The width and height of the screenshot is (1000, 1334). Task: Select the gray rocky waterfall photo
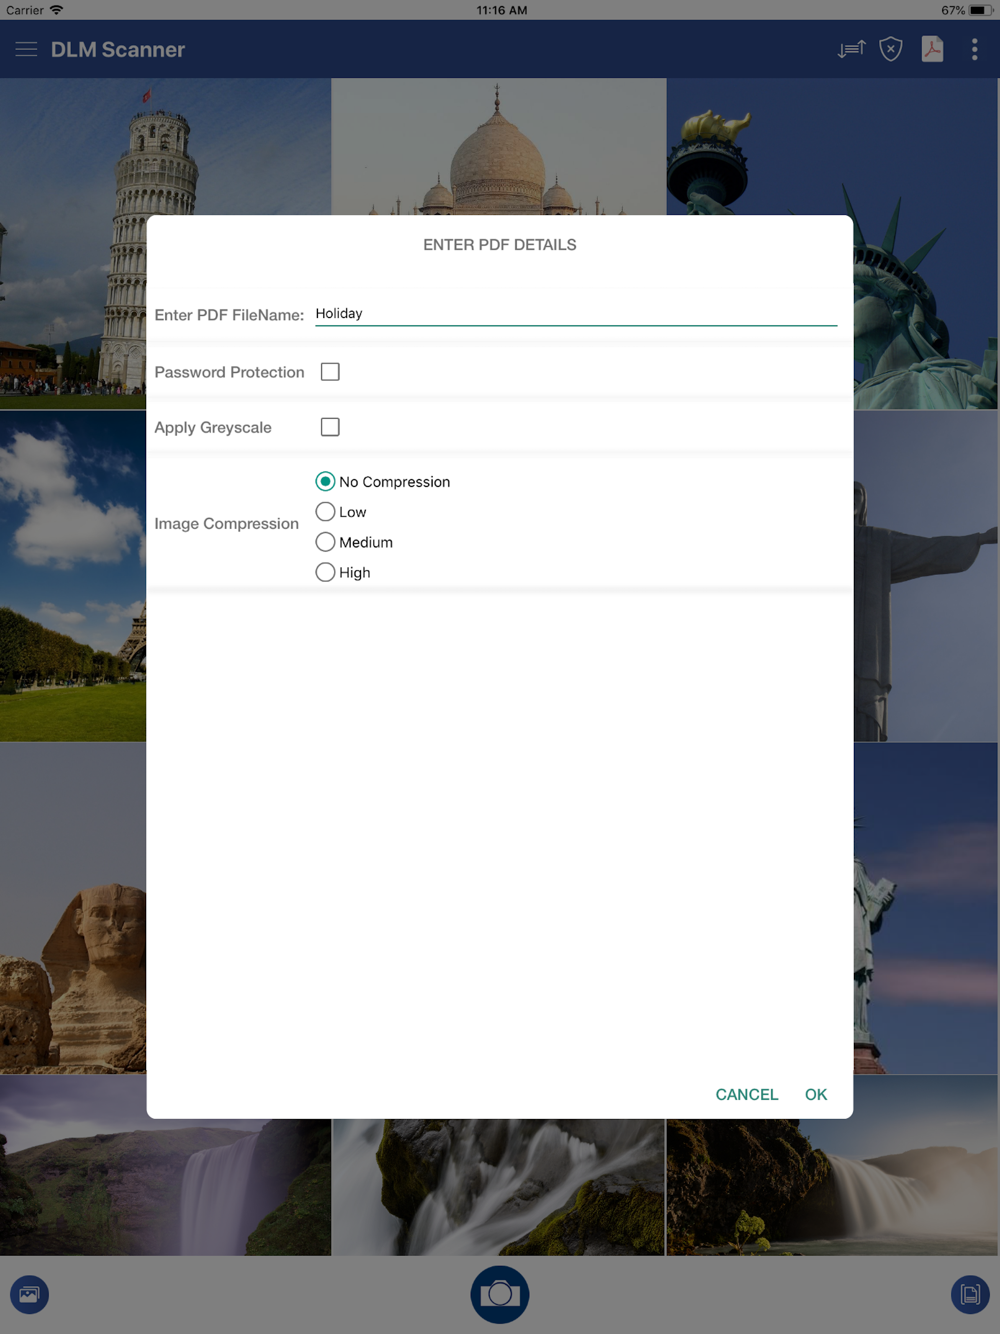pyautogui.click(x=498, y=1187)
